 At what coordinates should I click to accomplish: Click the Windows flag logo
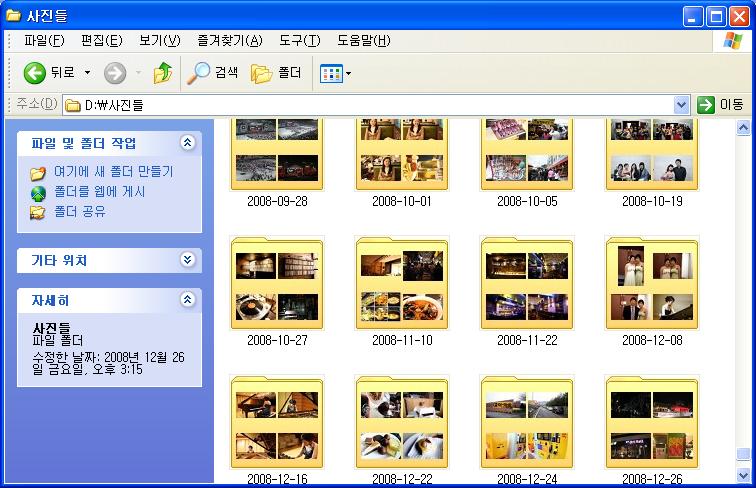tap(733, 41)
